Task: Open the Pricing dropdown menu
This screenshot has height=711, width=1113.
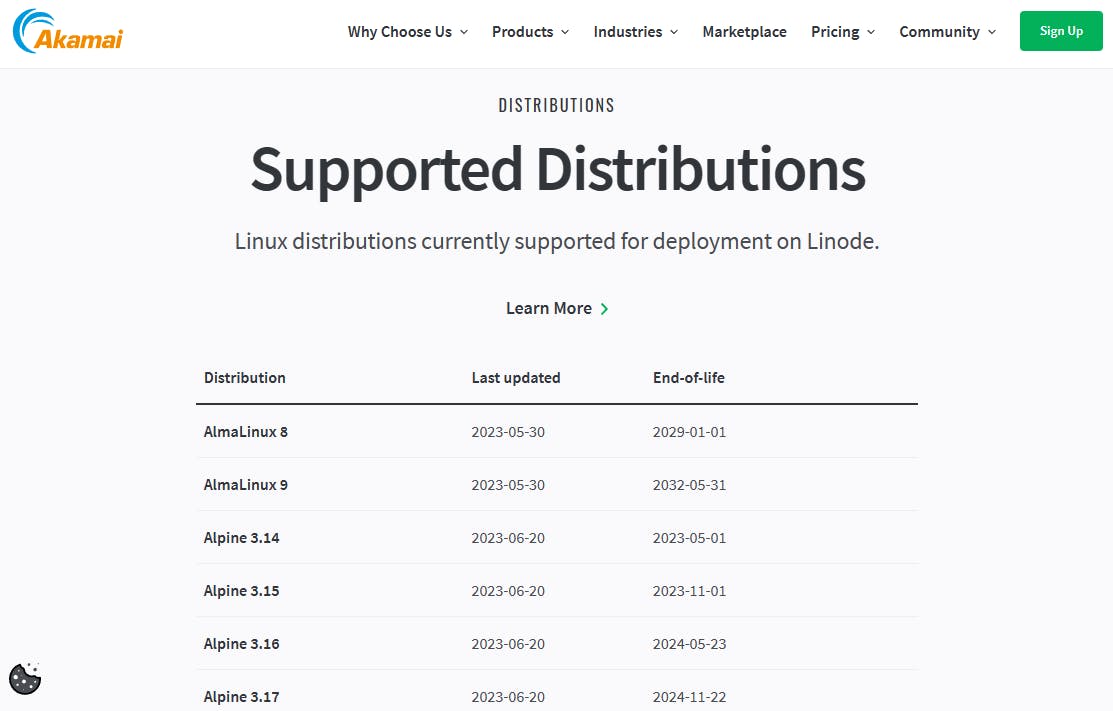Action: (842, 32)
